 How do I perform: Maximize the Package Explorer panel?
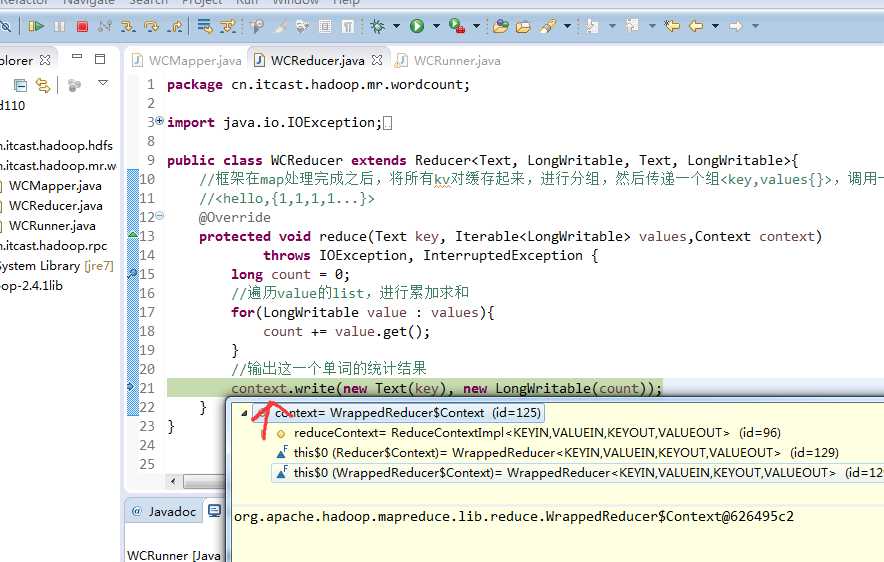[100, 59]
